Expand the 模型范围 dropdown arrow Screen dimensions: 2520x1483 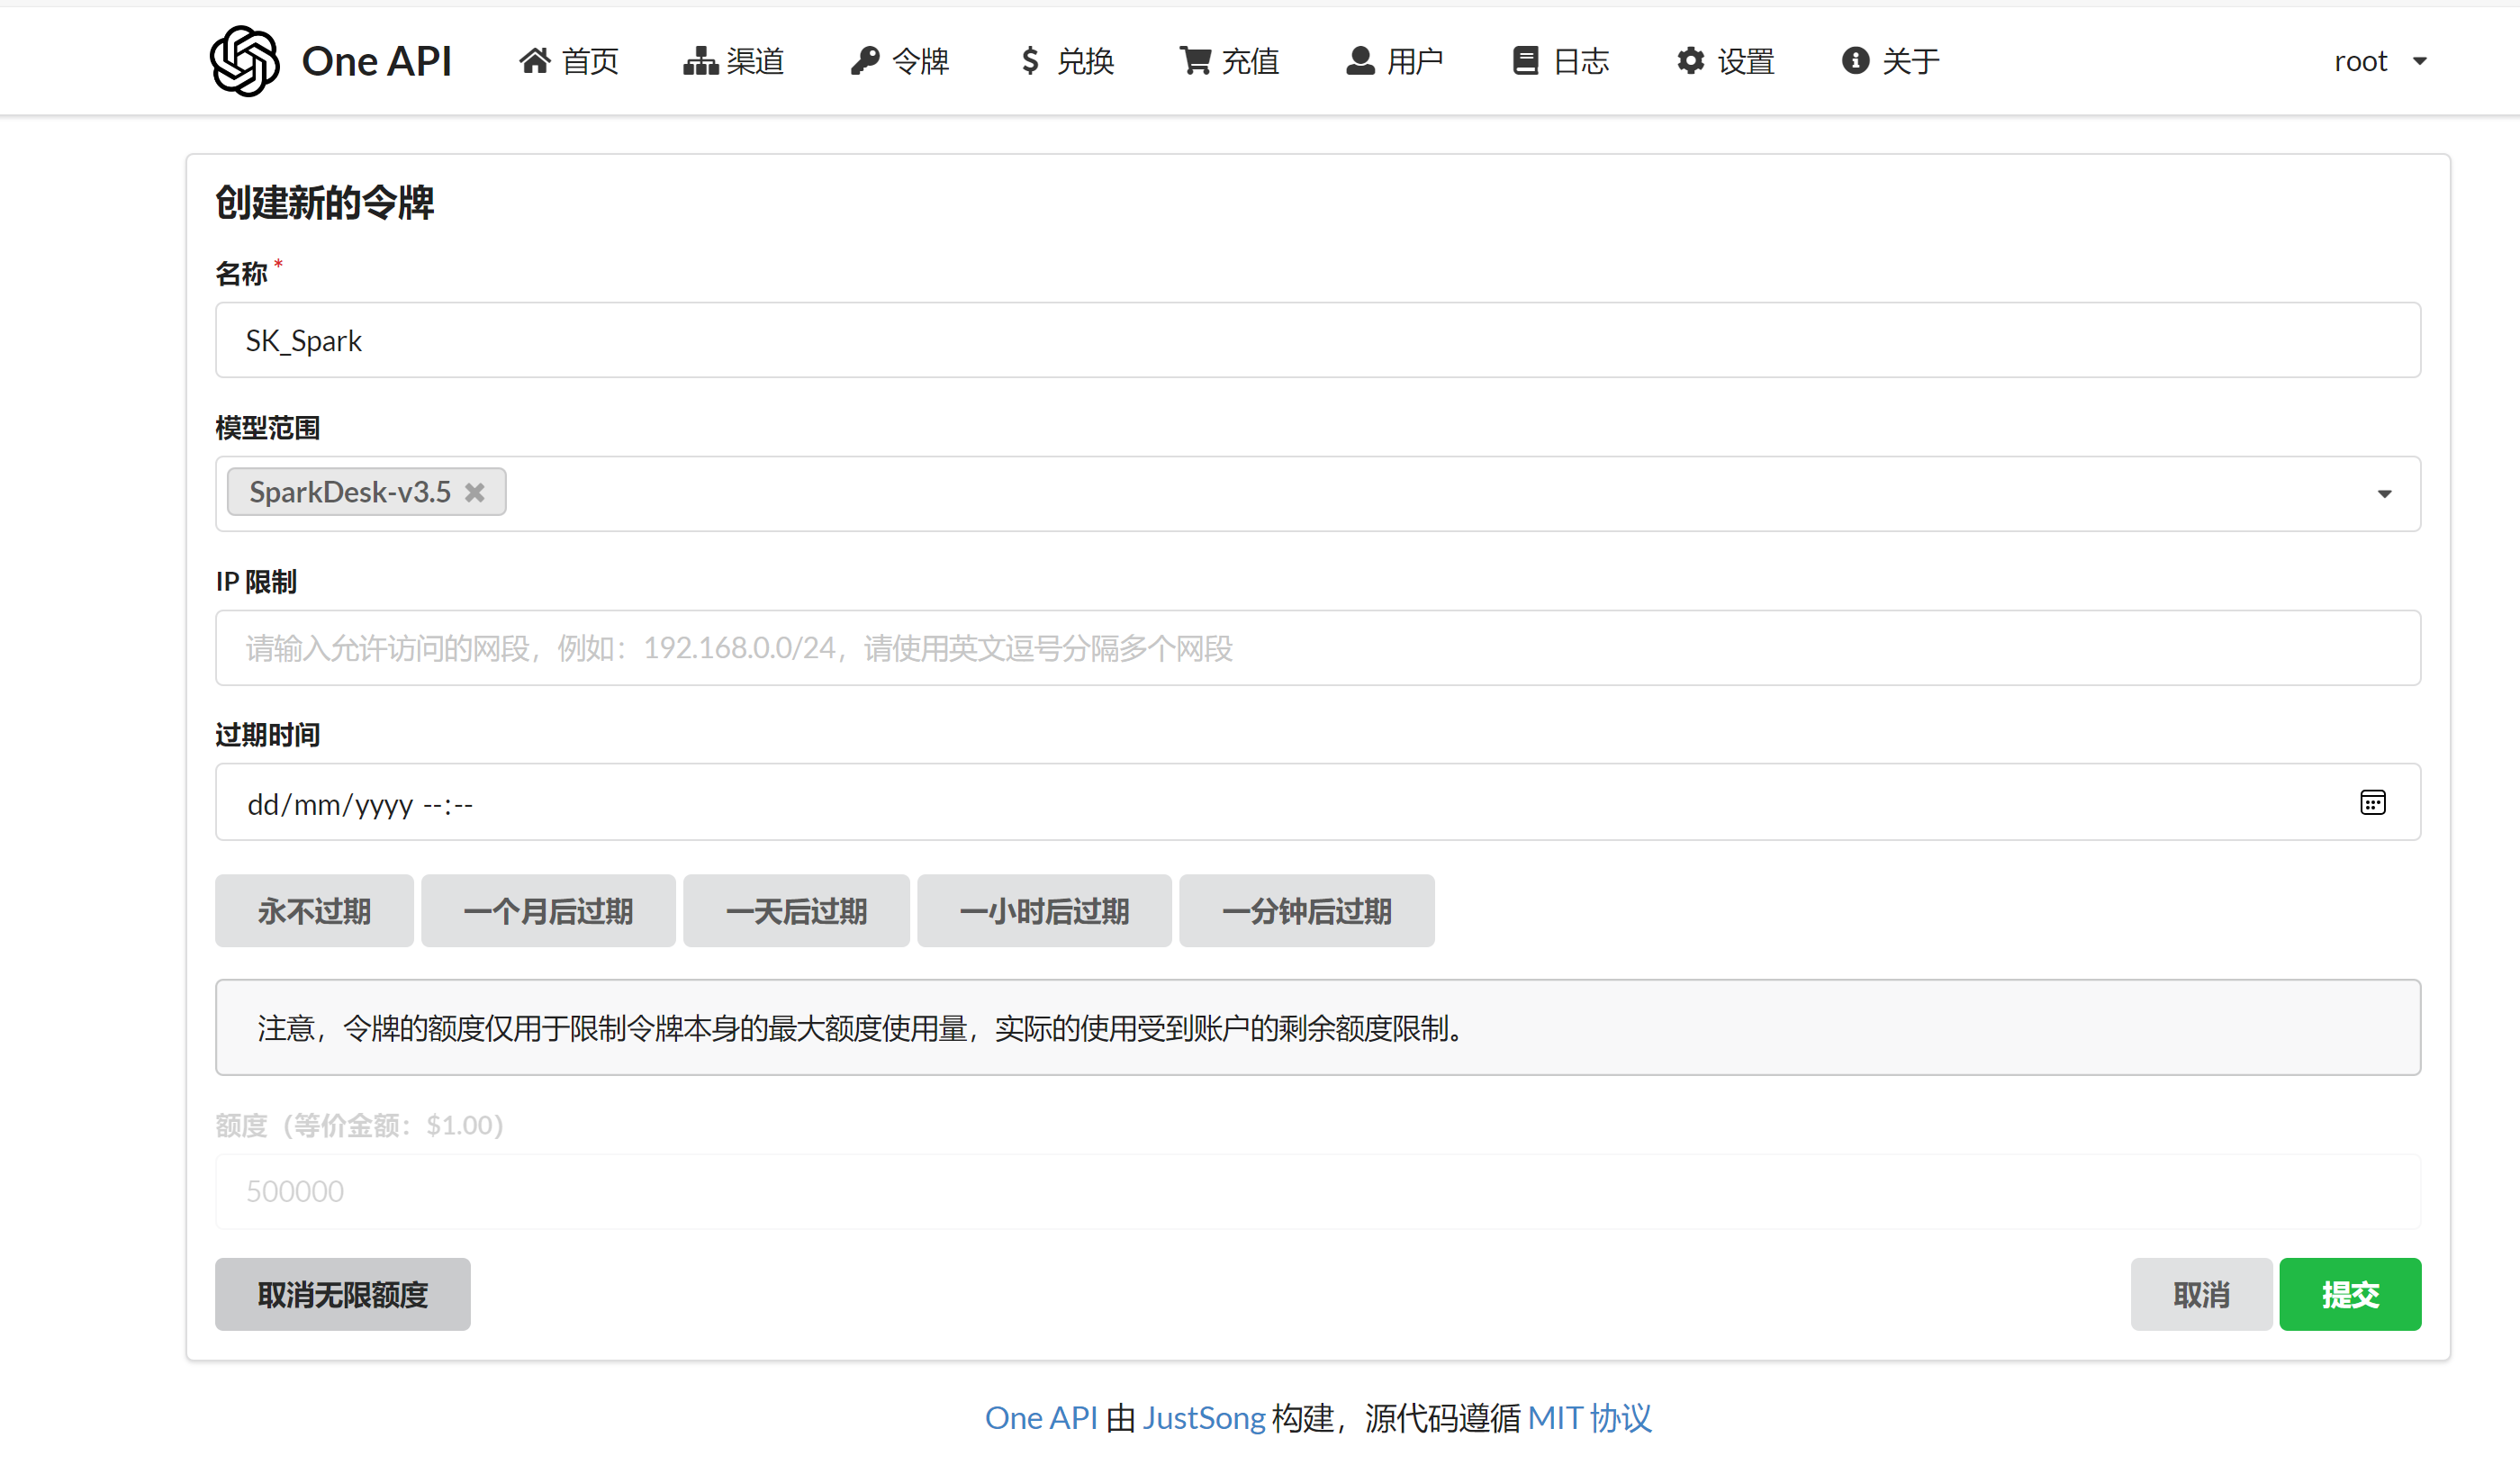[x=2384, y=494]
